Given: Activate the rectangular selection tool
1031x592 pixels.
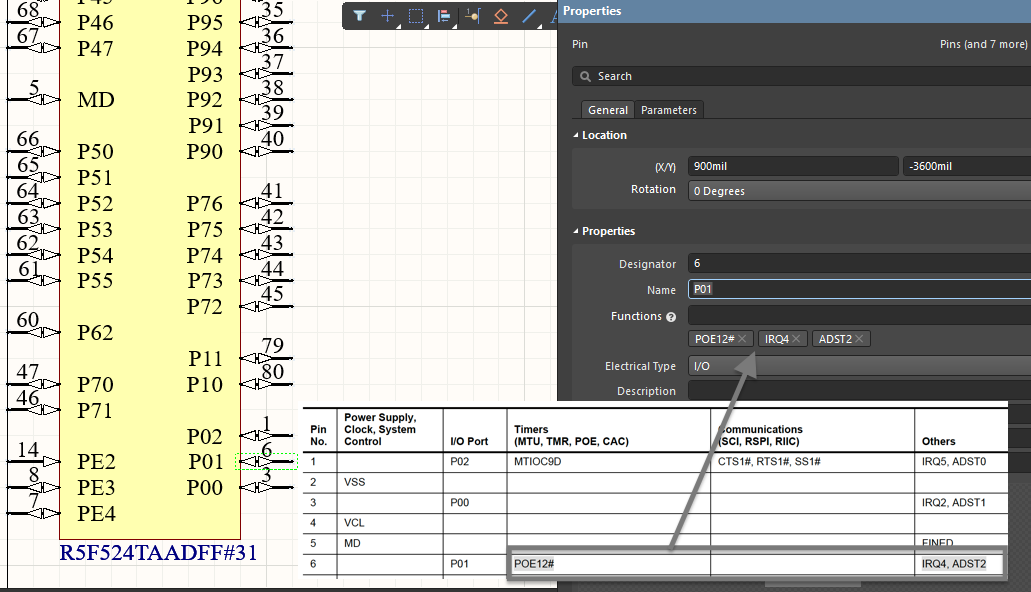Looking at the screenshot, I should (x=414, y=15).
